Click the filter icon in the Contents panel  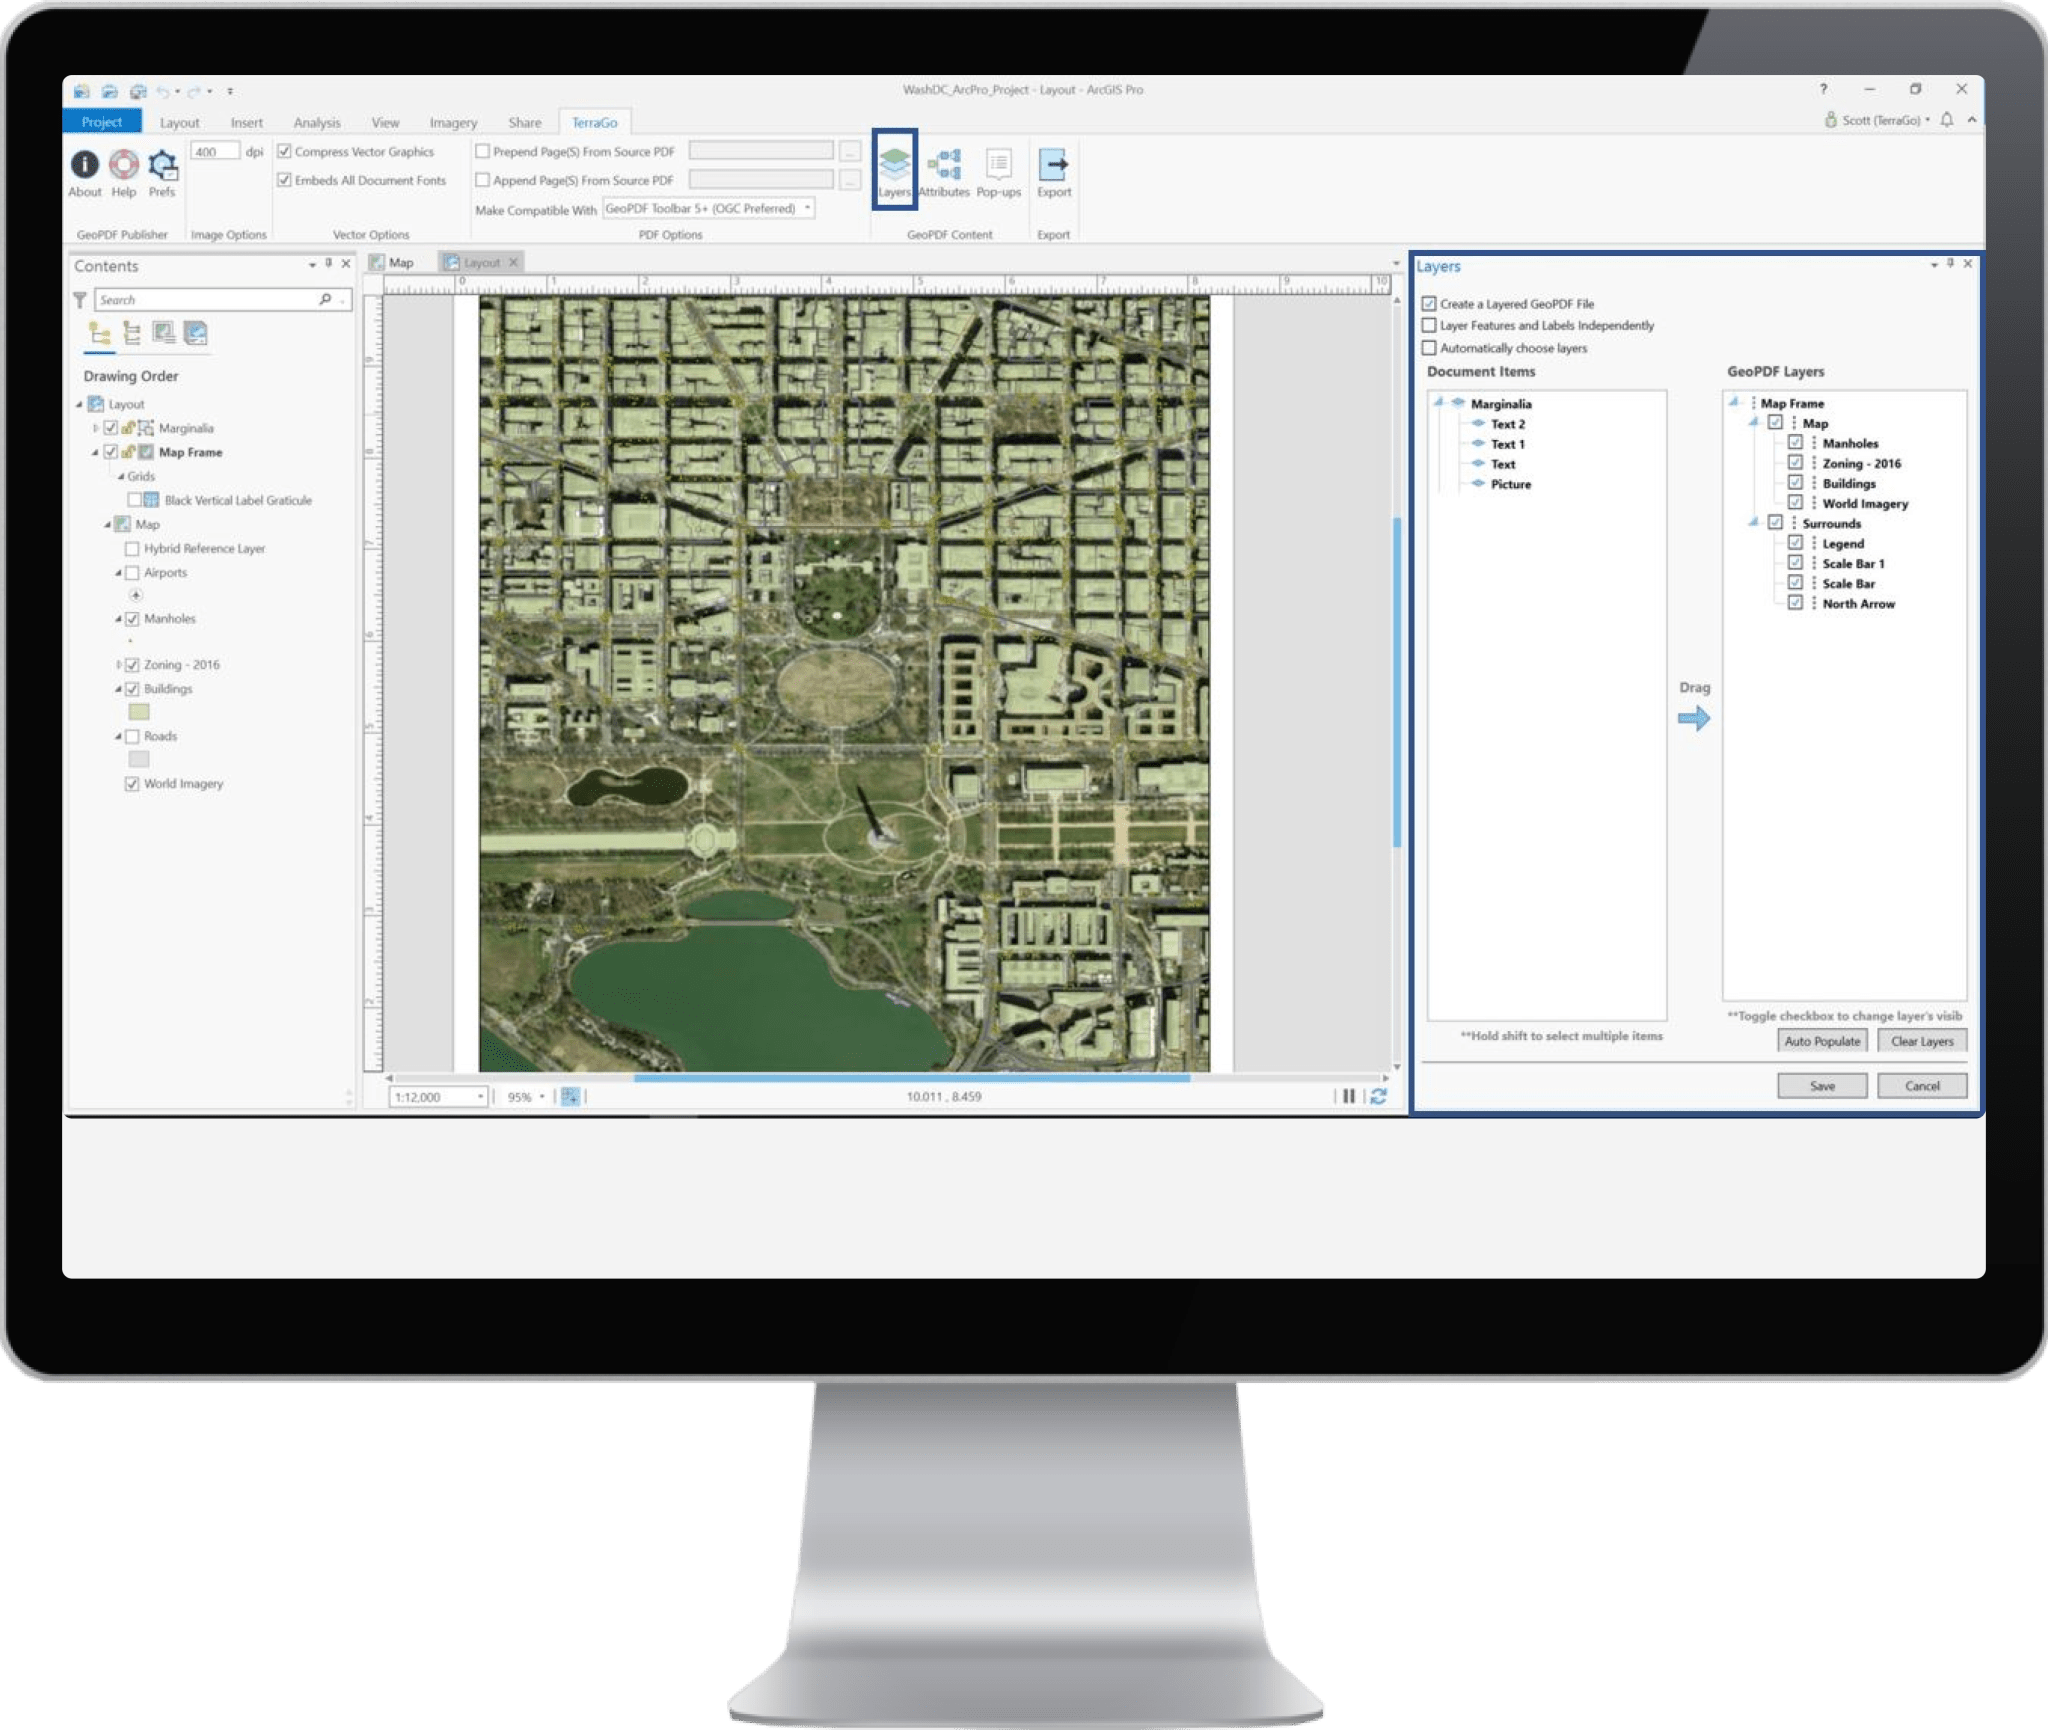[x=80, y=299]
